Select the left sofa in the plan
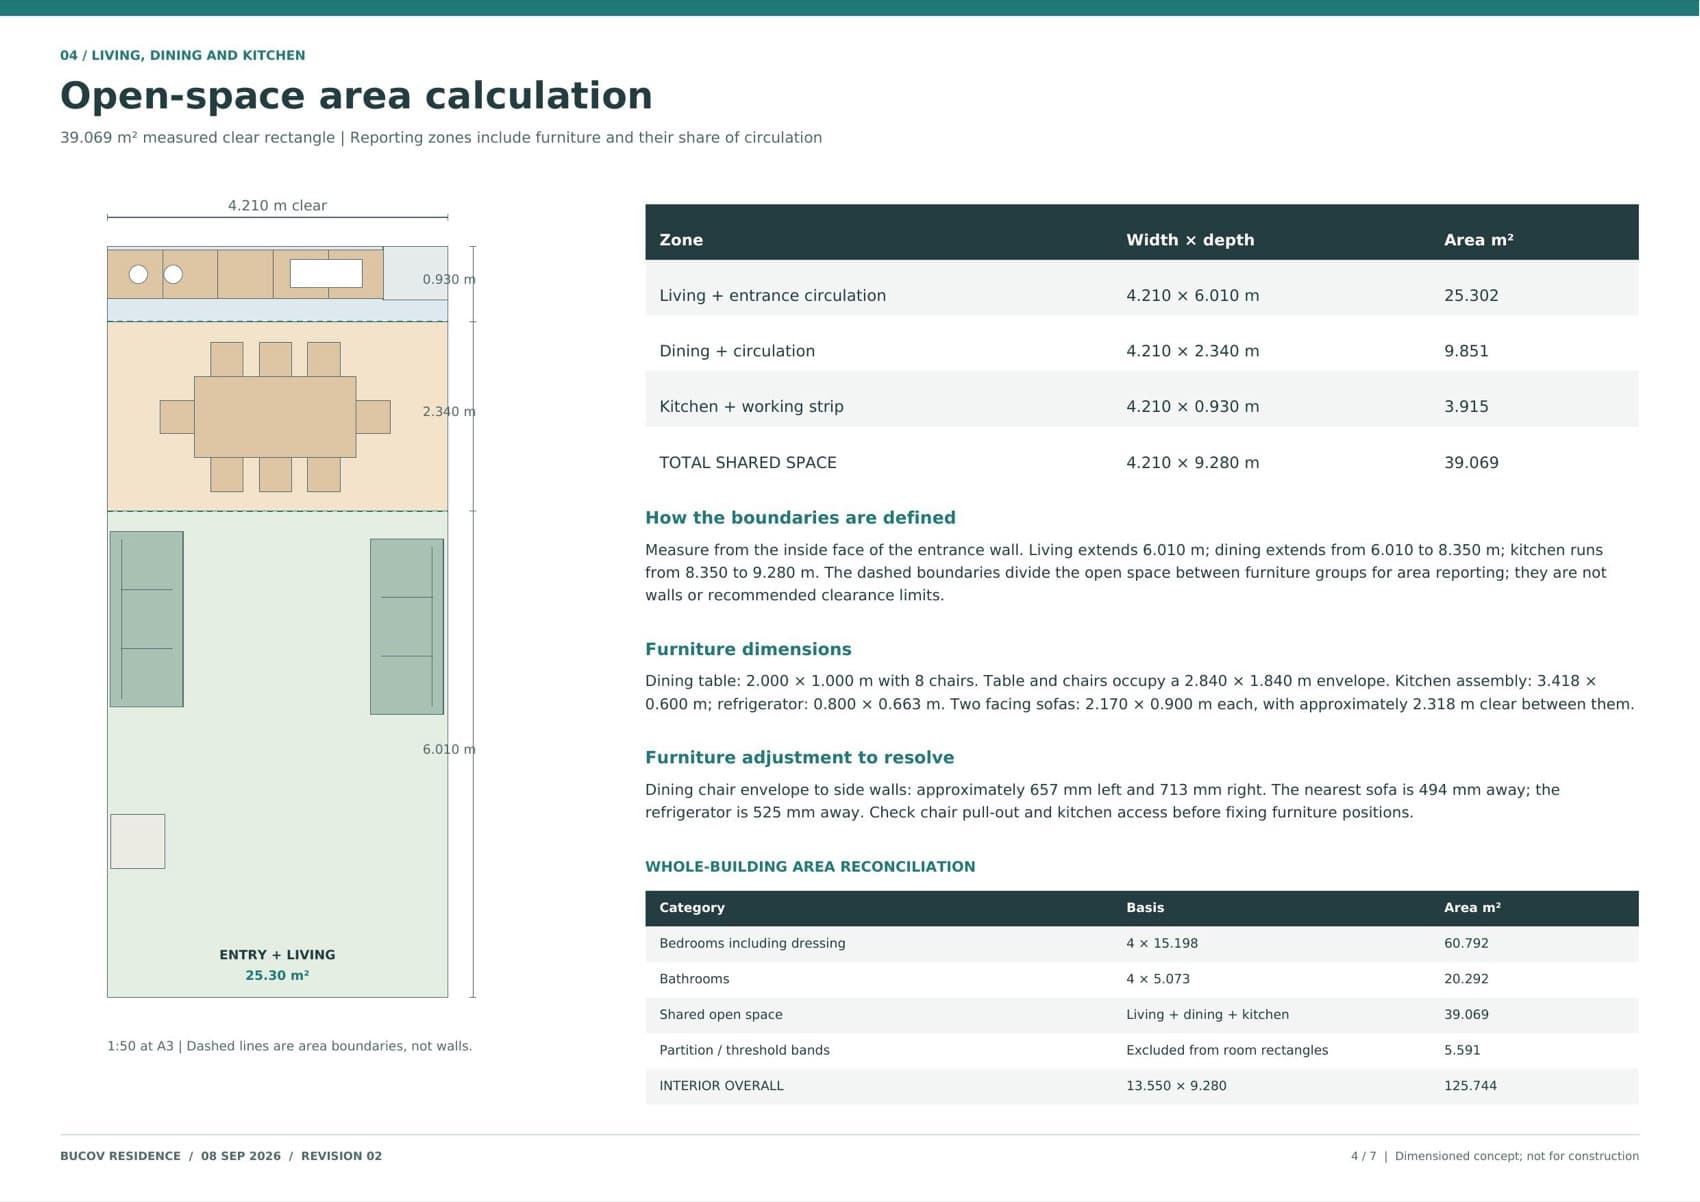This screenshot has height=1202, width=1700. tap(146, 619)
